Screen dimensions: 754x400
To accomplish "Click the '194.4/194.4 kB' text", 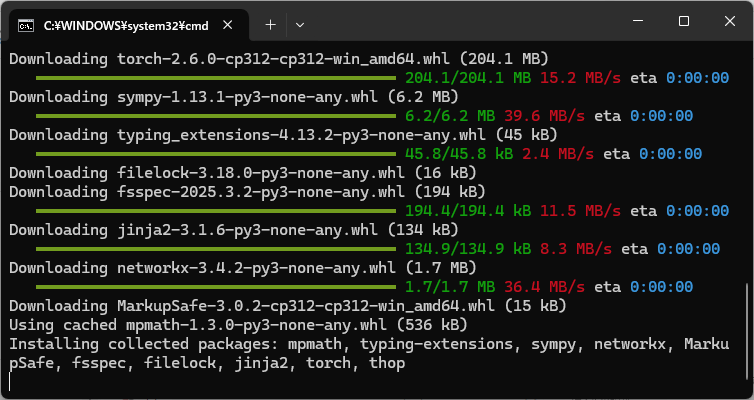I will [x=468, y=211].
